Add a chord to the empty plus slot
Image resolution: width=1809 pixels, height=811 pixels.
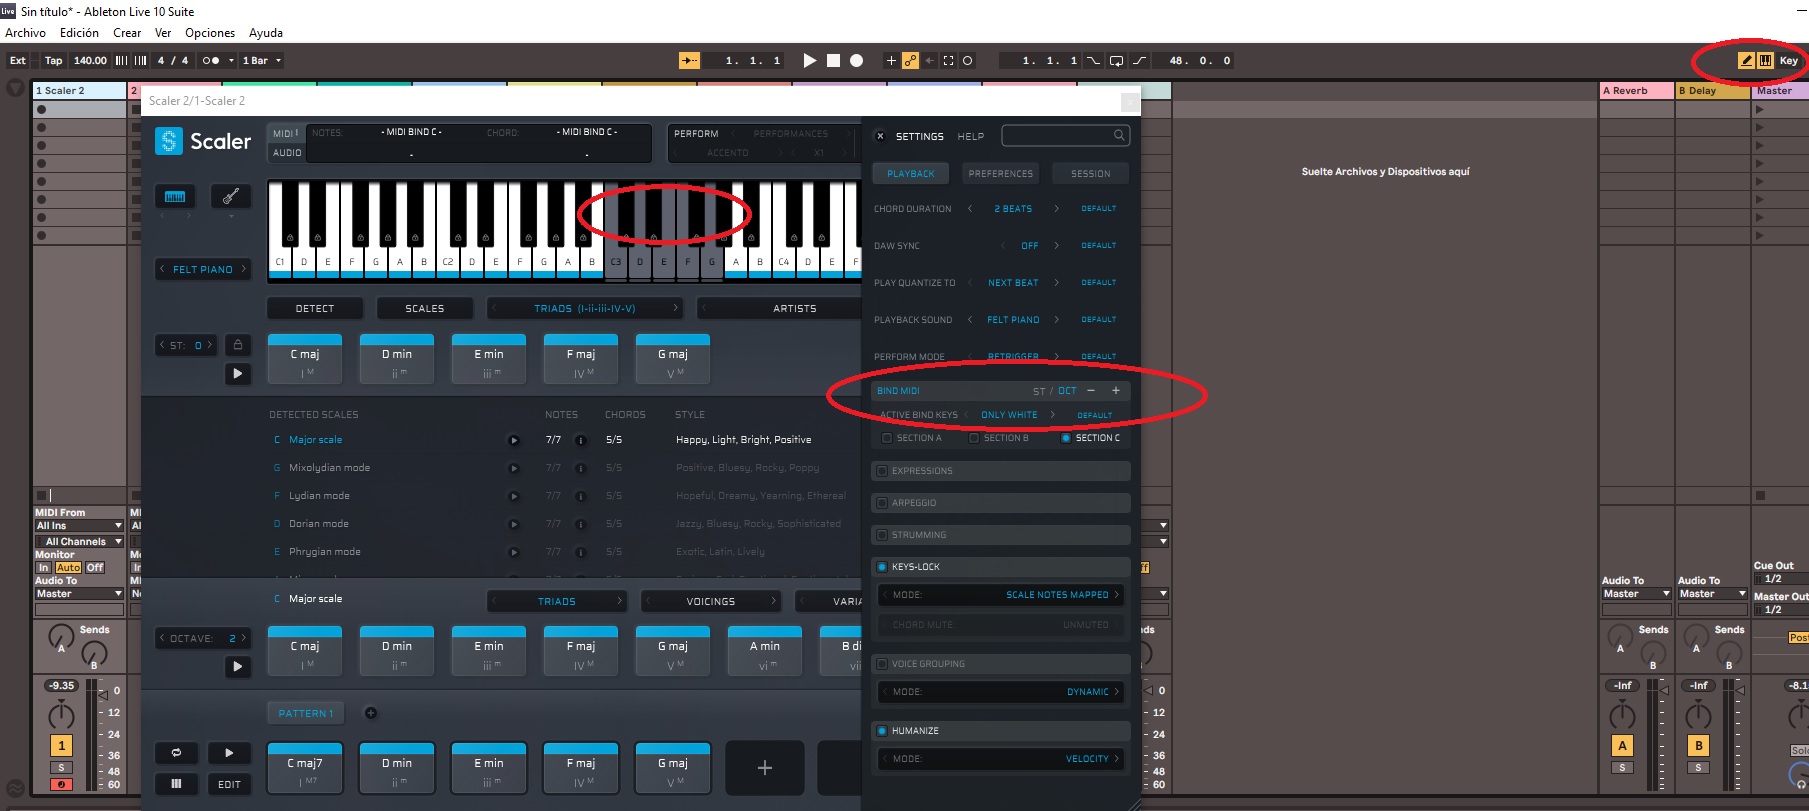pyautogui.click(x=765, y=768)
